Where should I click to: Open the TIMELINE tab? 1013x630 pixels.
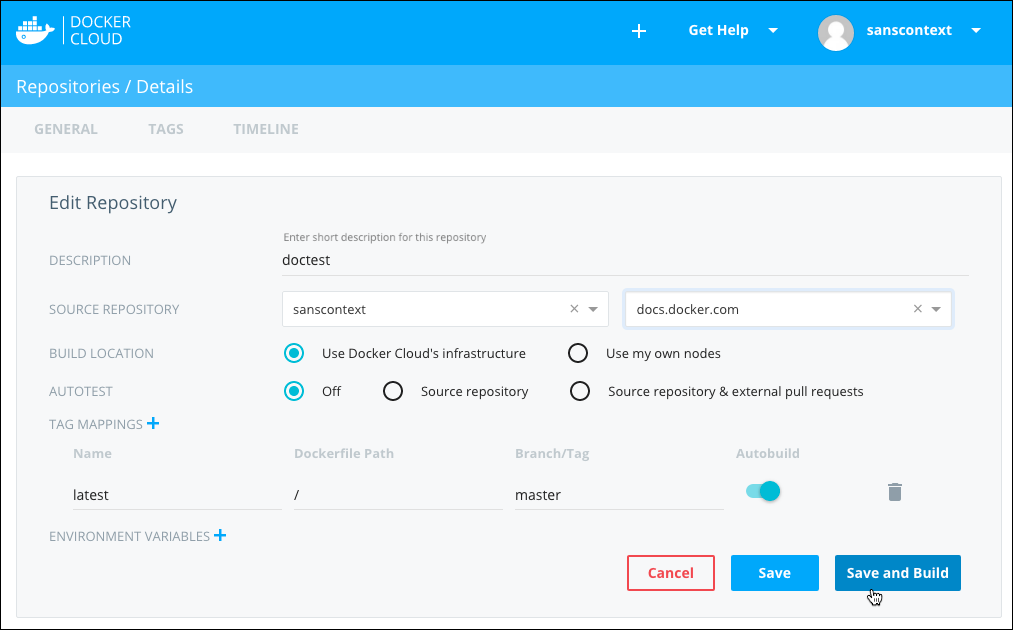266,129
